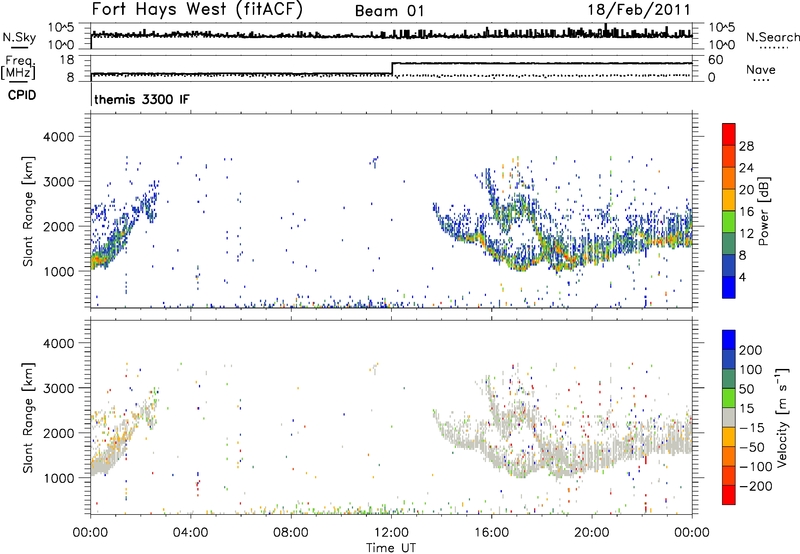Click the '16' power scale value
The height and width of the screenshot is (554, 800).
[x=746, y=212]
